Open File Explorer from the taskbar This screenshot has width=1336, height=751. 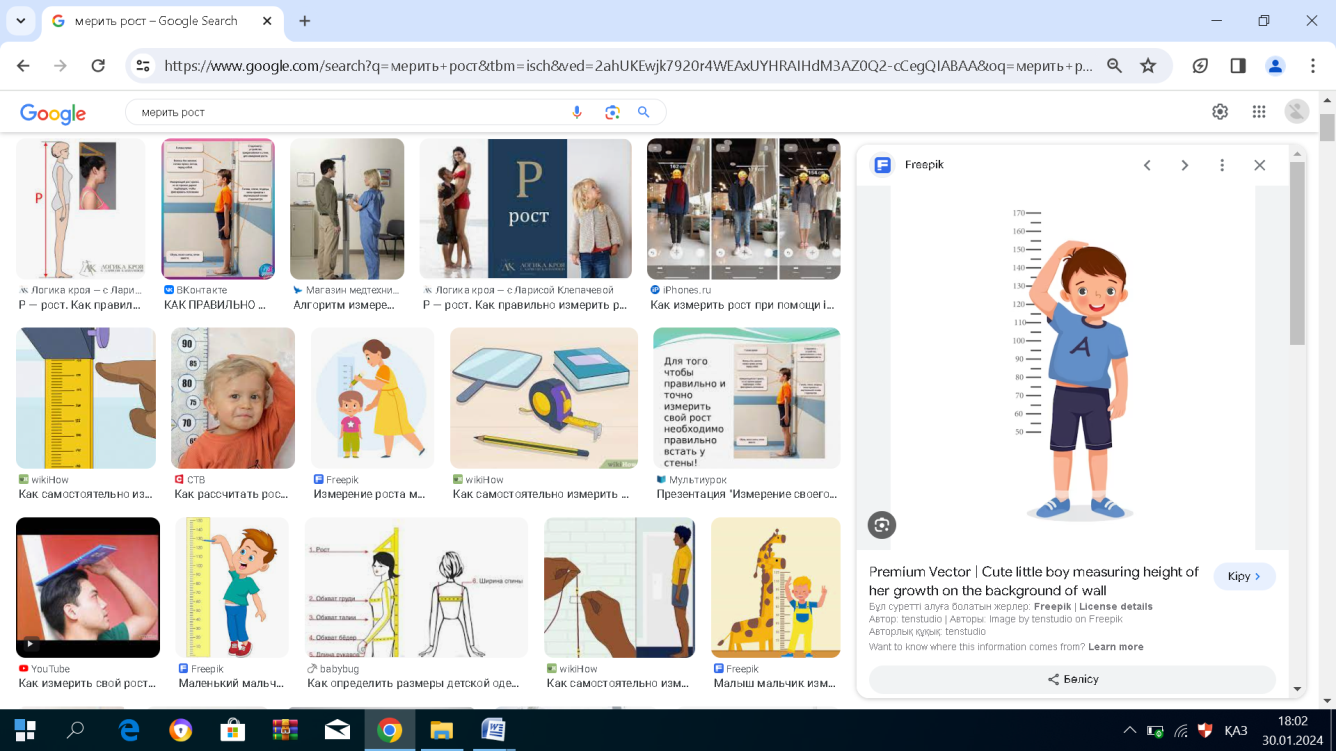click(x=441, y=730)
